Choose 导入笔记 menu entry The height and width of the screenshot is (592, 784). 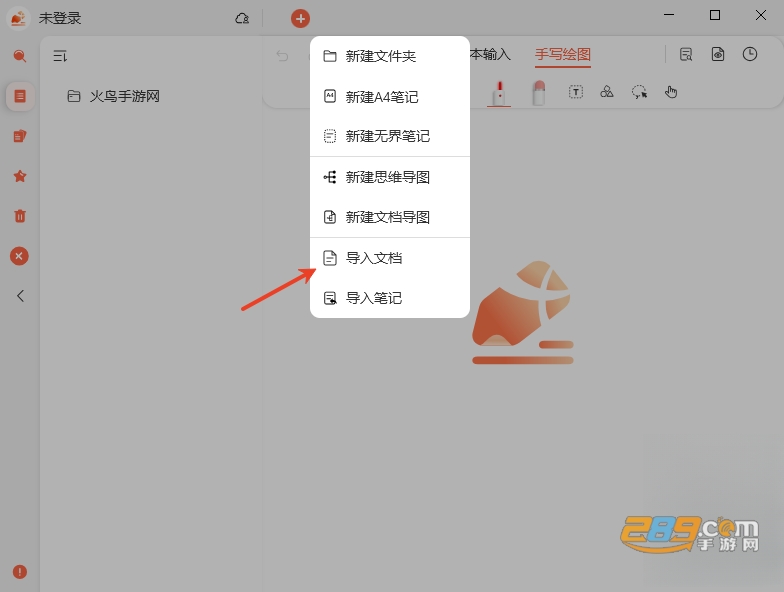click(390, 298)
